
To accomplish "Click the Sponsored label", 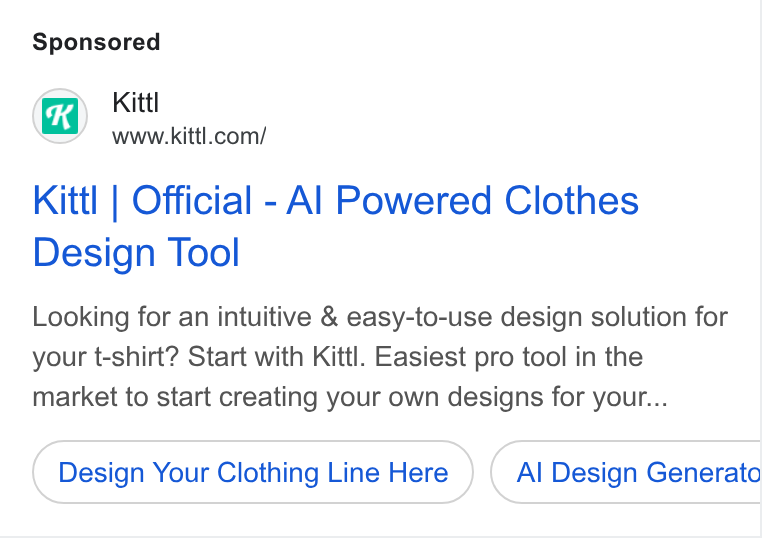I will [x=96, y=42].
